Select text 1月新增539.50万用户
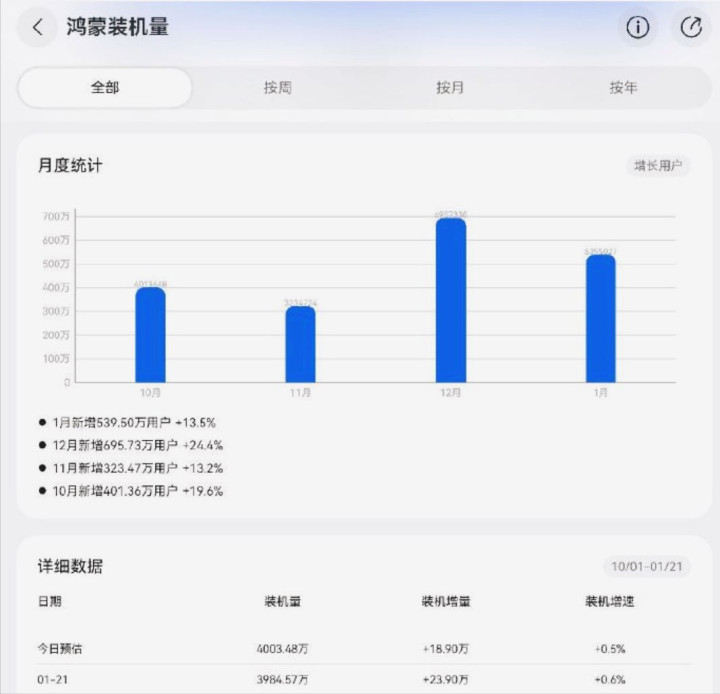720x694 pixels. pos(112,423)
